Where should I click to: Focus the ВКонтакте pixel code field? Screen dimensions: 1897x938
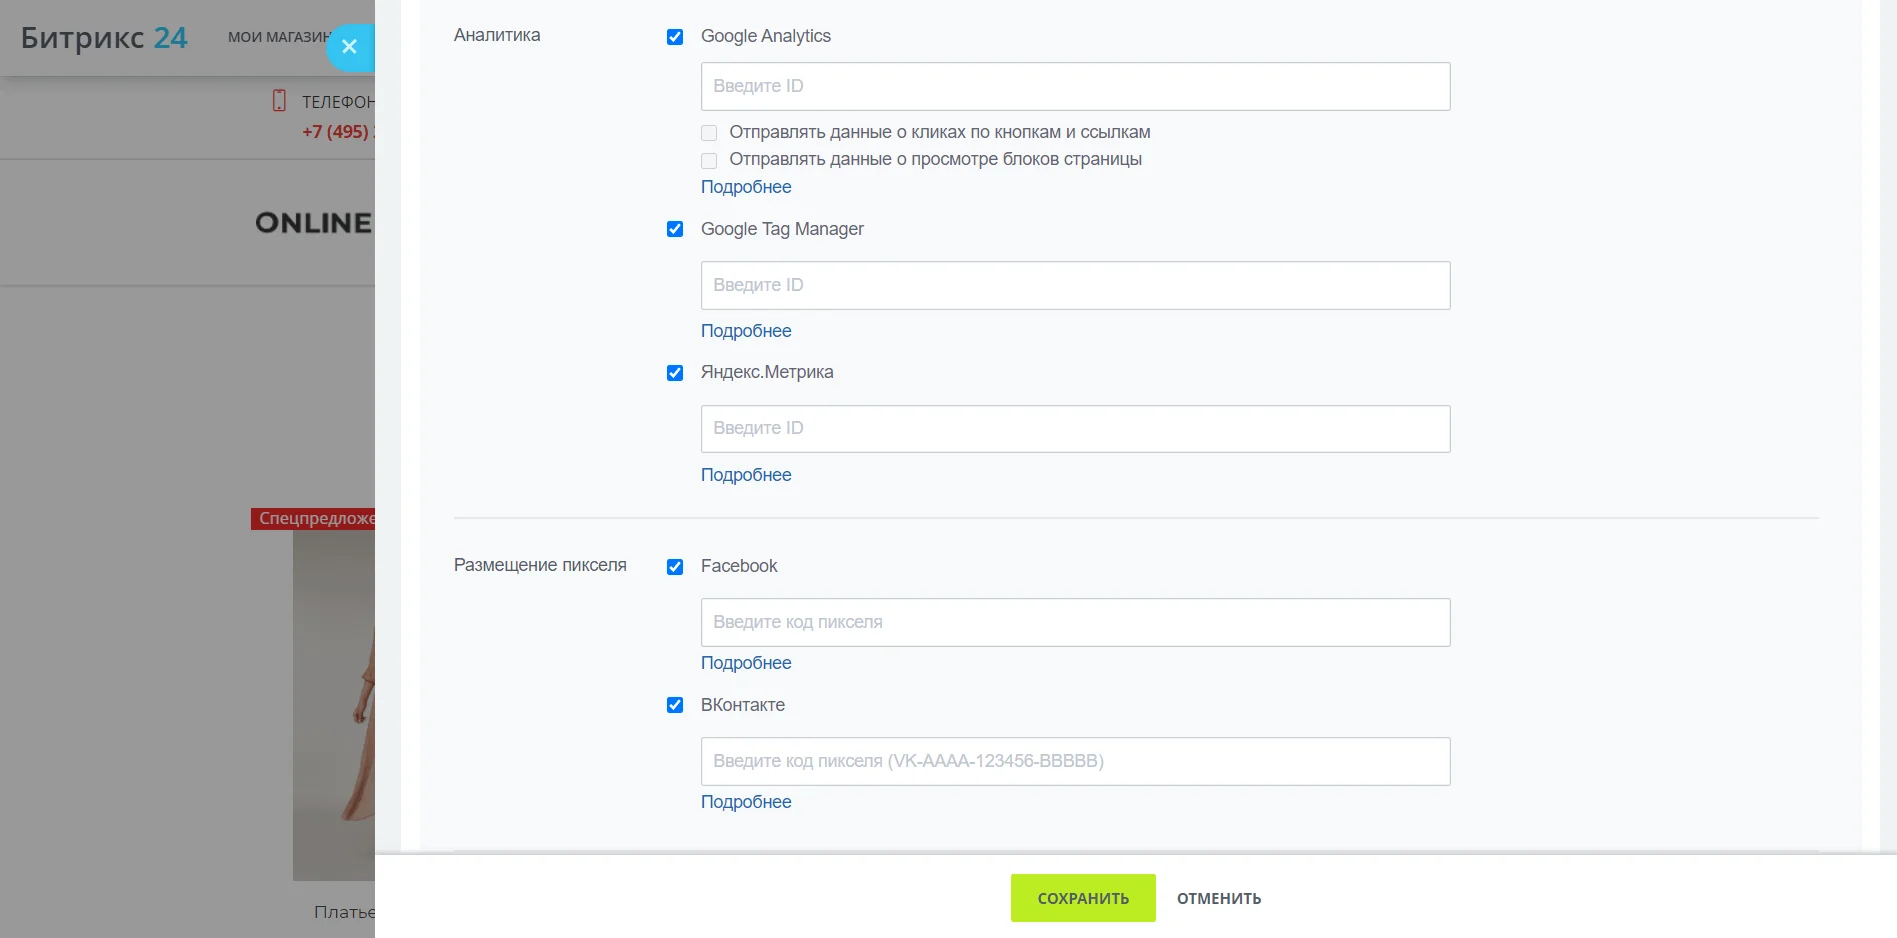pyautogui.click(x=1075, y=761)
